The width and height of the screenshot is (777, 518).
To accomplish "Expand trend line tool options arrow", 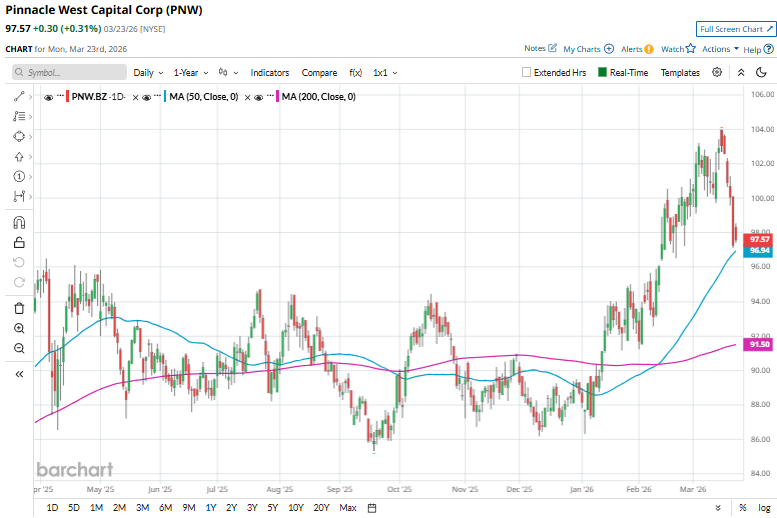I will 30,97.
